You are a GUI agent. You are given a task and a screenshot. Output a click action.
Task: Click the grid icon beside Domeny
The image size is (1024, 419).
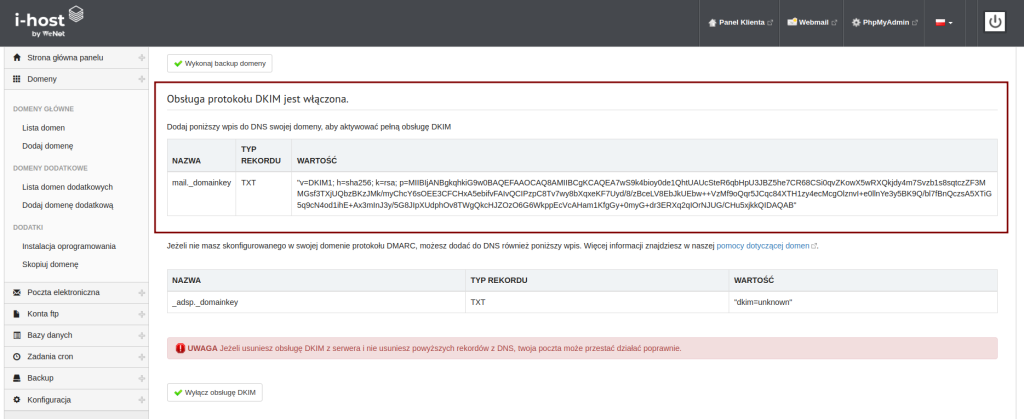(17, 78)
